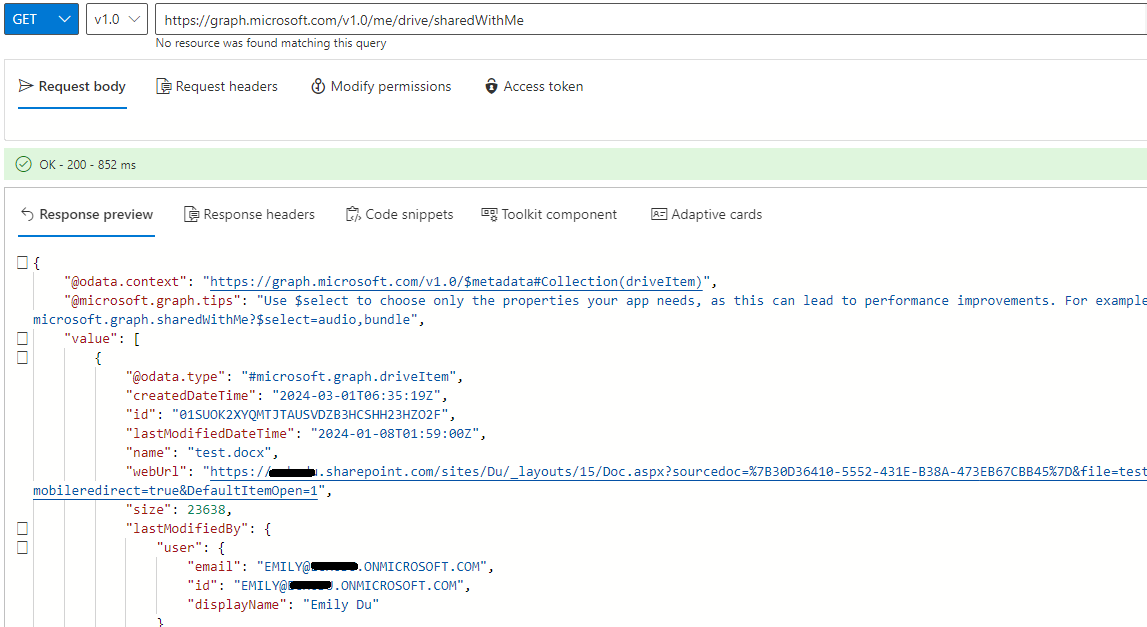This screenshot has width=1147, height=627.
Task: Click the lastModifiedDateTime value 2024-01-08T01:59:00Z
Action: 395,434
